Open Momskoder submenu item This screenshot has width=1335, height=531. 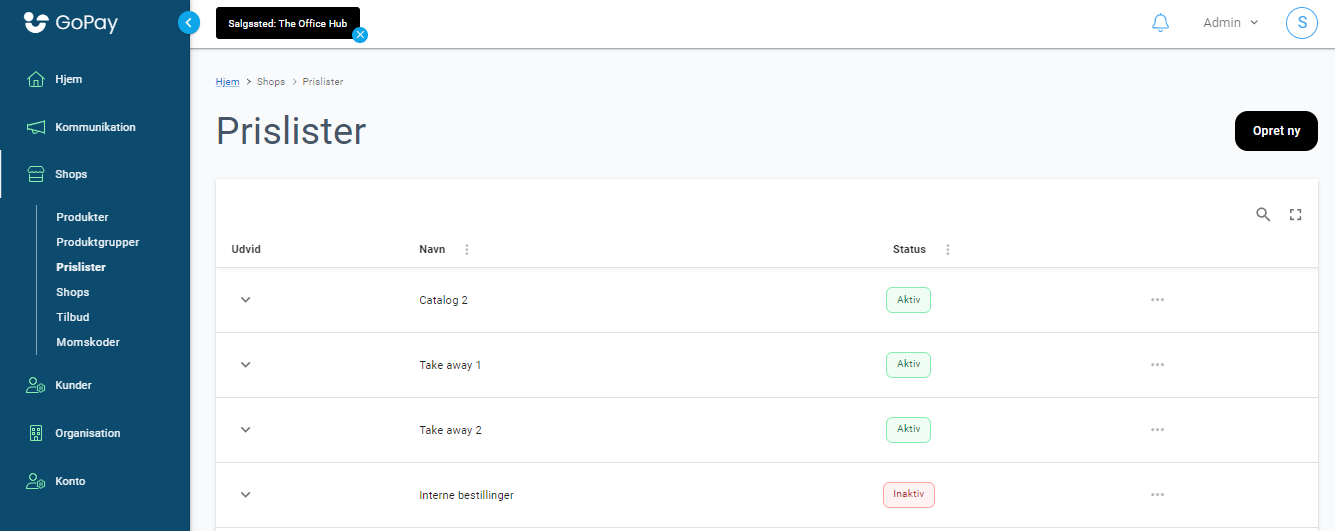click(x=88, y=342)
